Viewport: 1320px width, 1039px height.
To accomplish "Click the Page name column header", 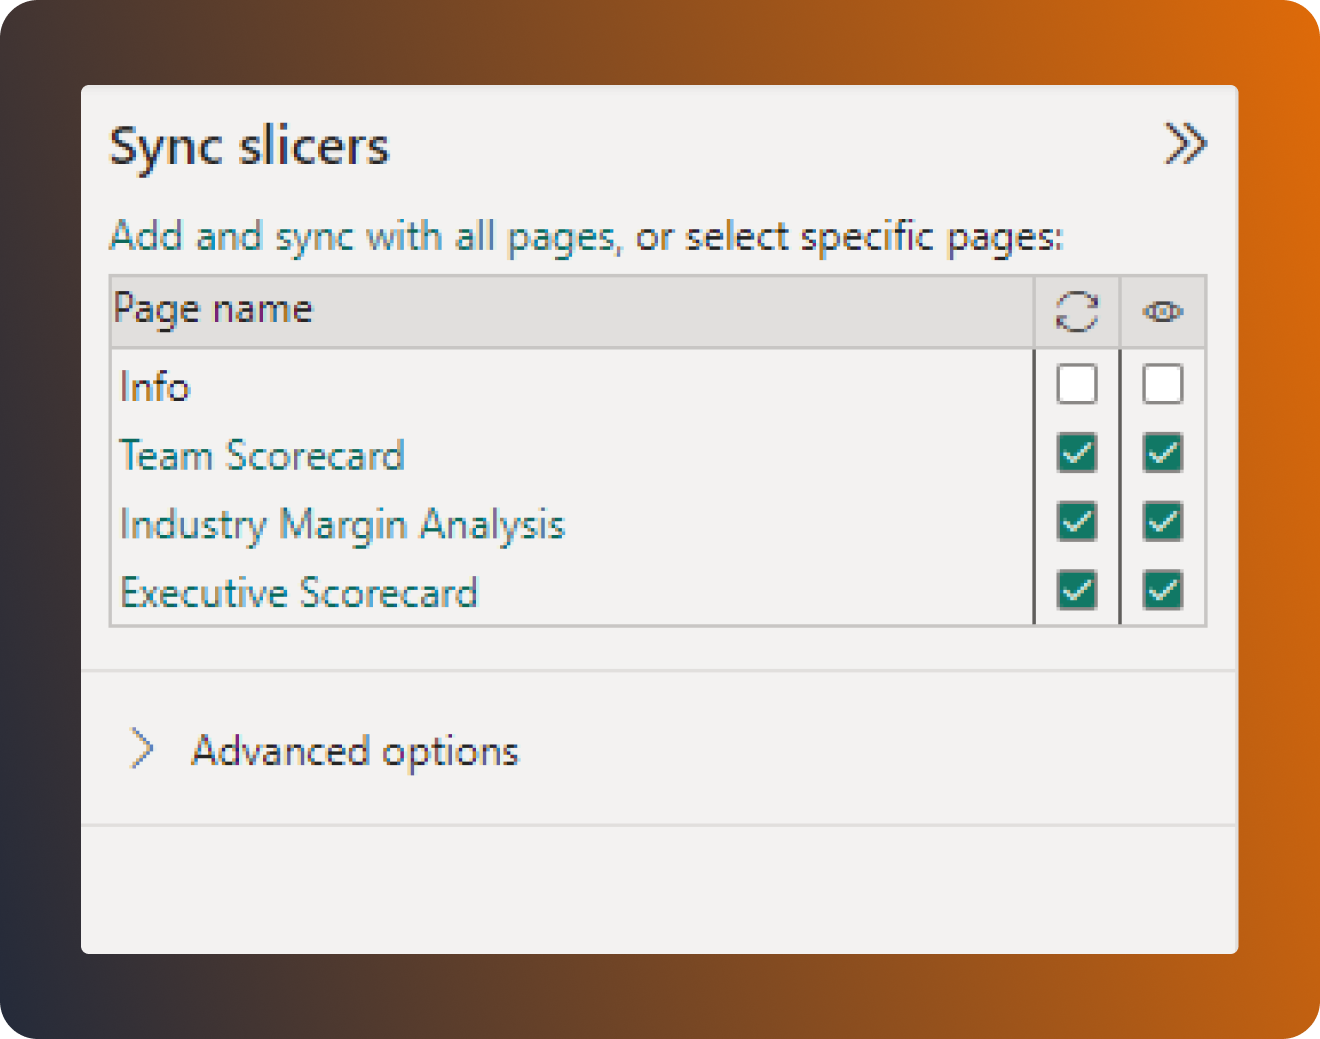I will [x=211, y=308].
